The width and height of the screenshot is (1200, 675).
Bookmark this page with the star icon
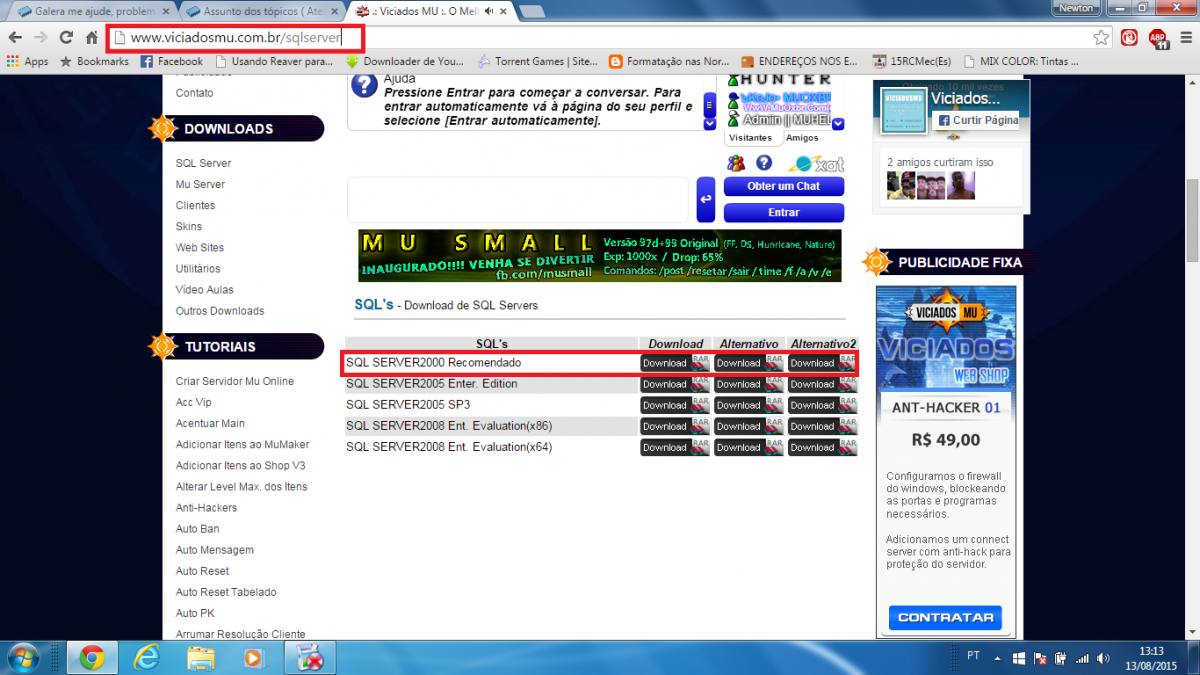(x=1101, y=38)
